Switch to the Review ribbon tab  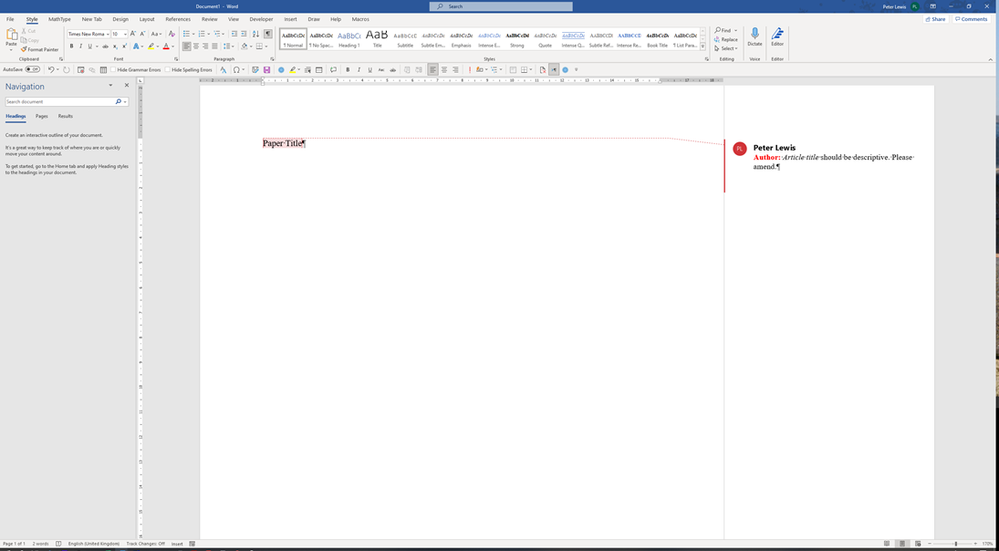click(210, 19)
